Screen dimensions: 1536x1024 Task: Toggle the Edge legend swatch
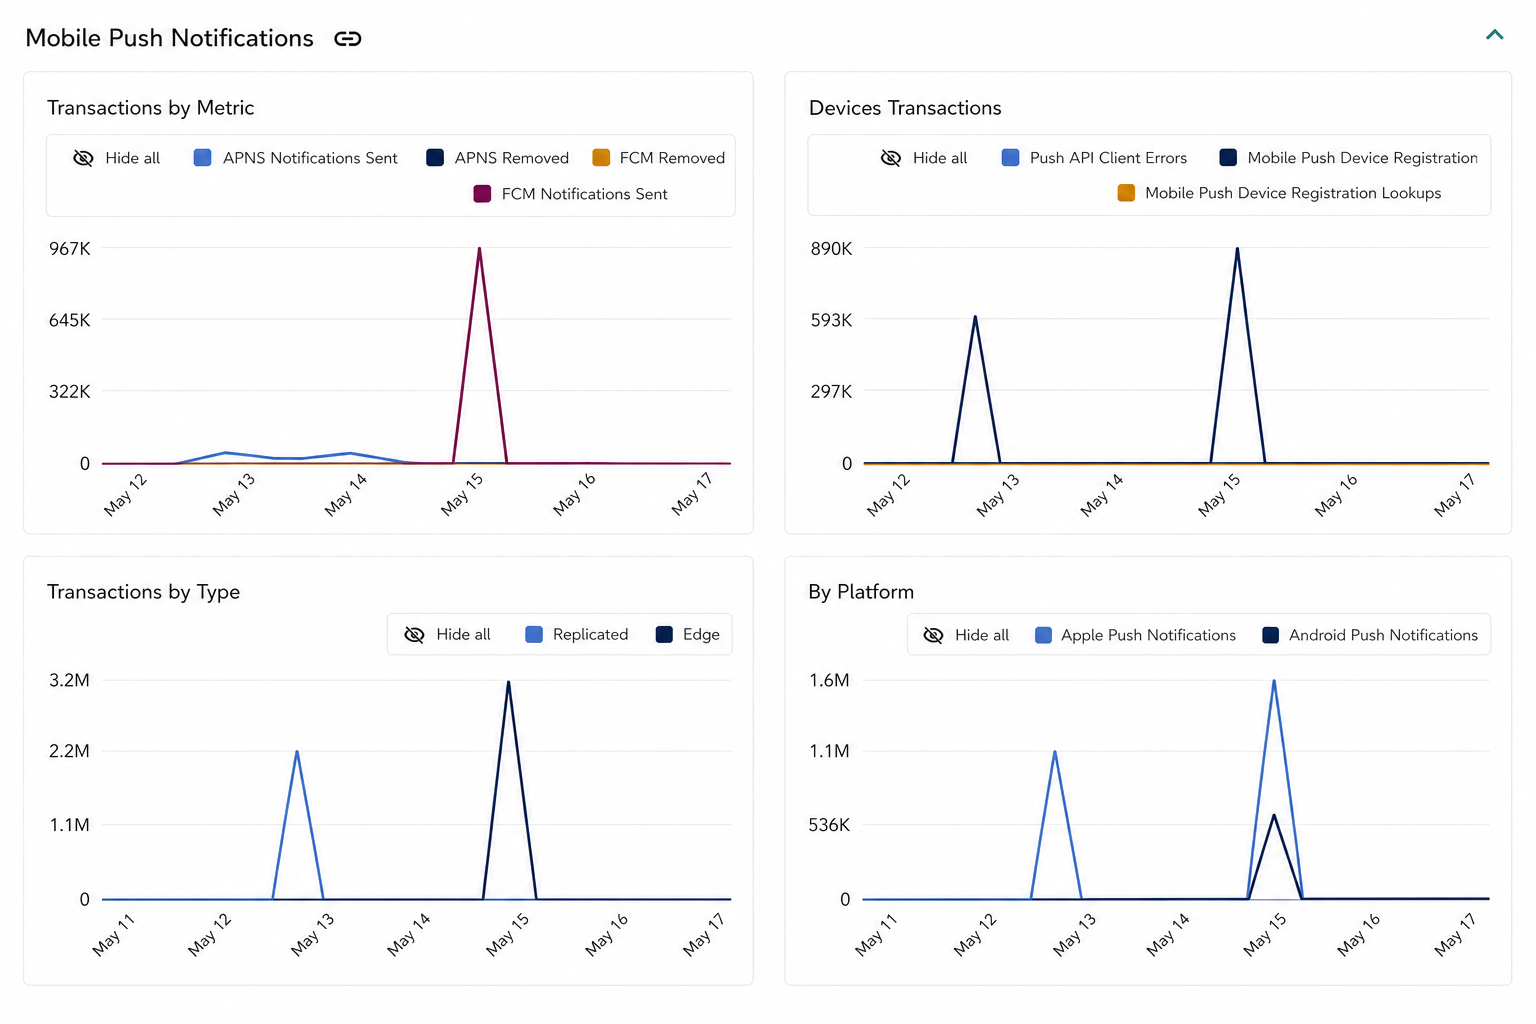(664, 634)
